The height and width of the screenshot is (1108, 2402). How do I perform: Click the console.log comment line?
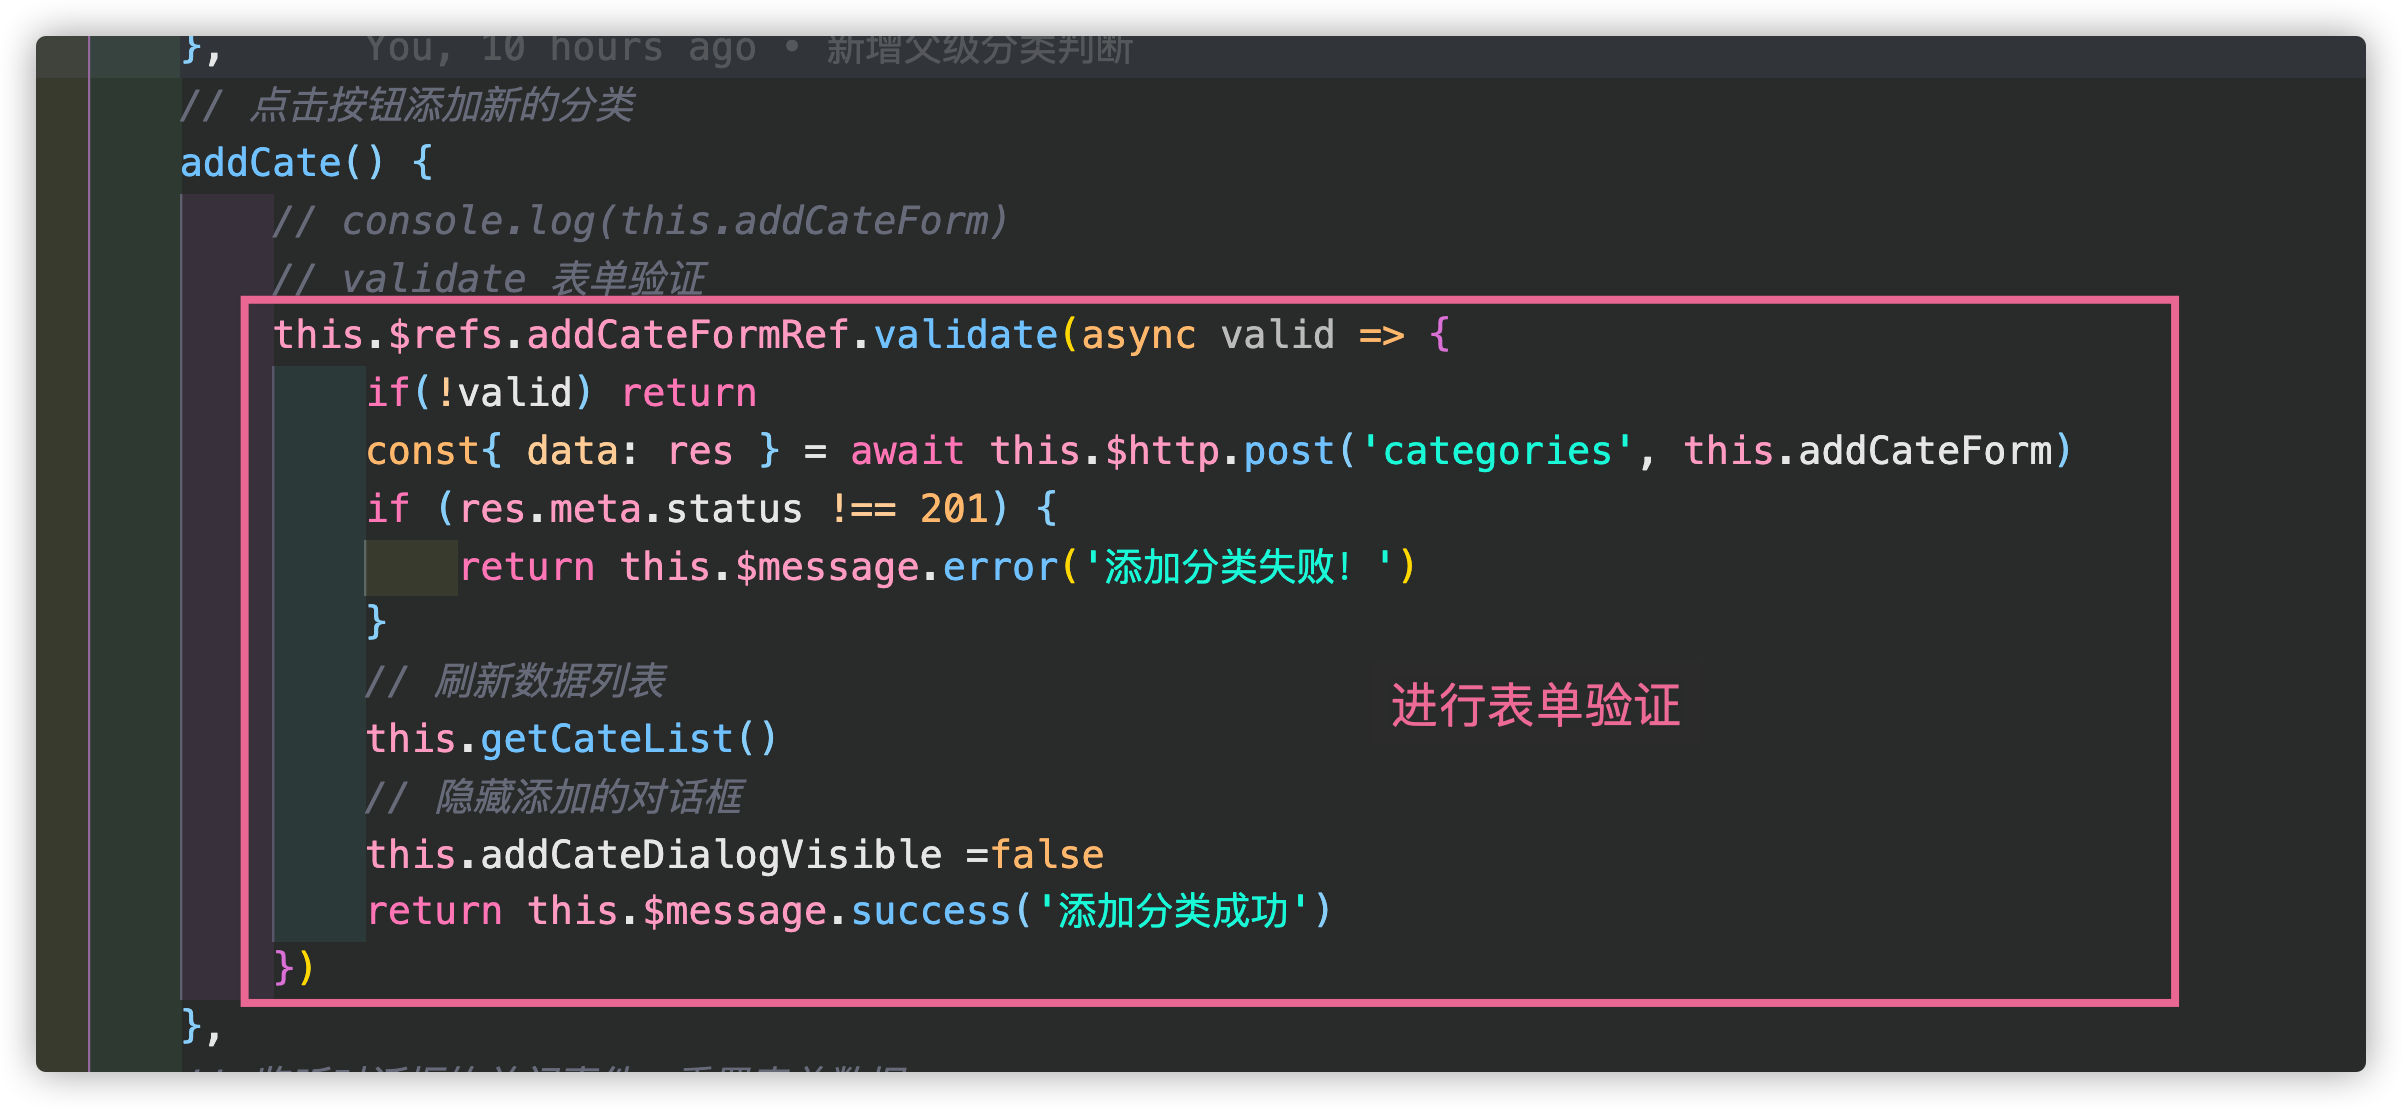tap(640, 221)
